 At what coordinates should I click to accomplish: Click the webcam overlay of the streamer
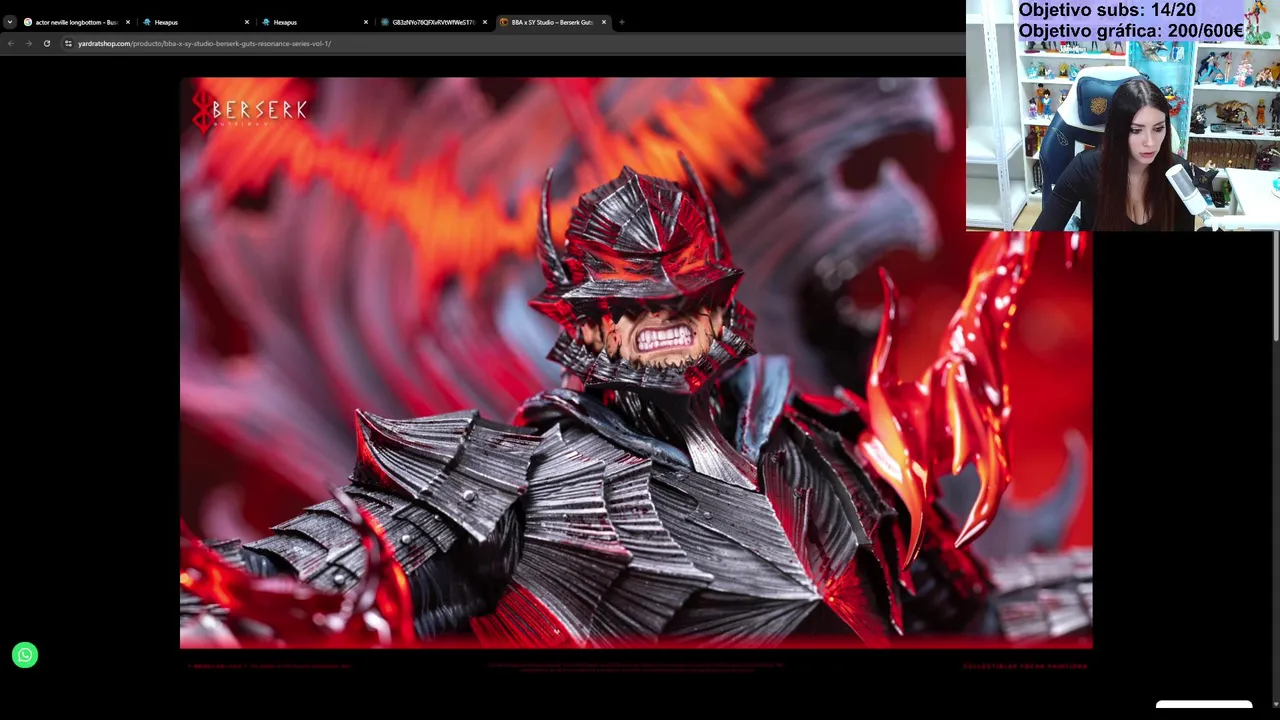point(1123,116)
